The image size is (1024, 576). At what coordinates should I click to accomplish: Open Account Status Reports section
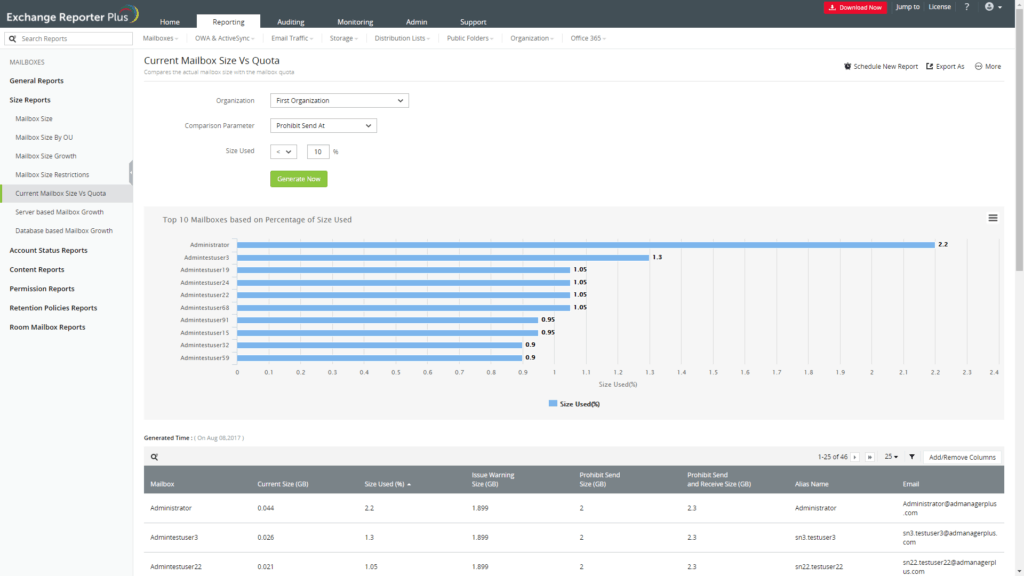click(x=48, y=250)
